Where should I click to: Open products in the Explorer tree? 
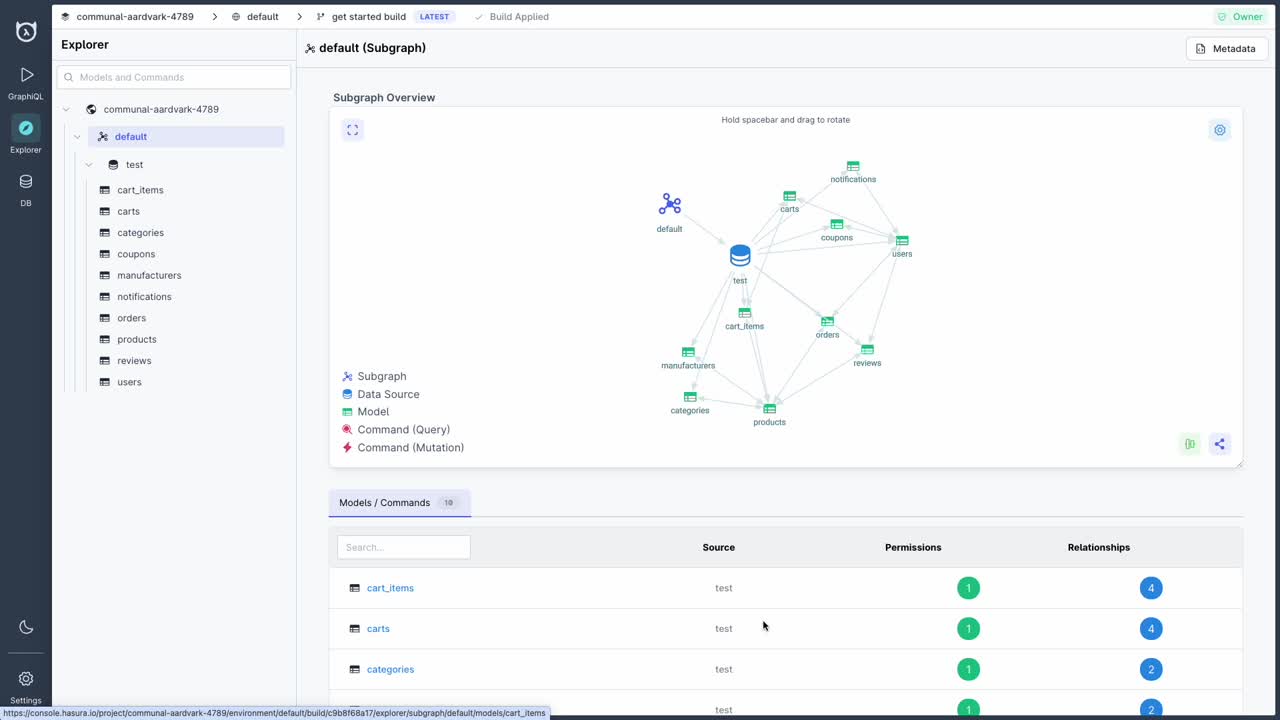[137, 339]
